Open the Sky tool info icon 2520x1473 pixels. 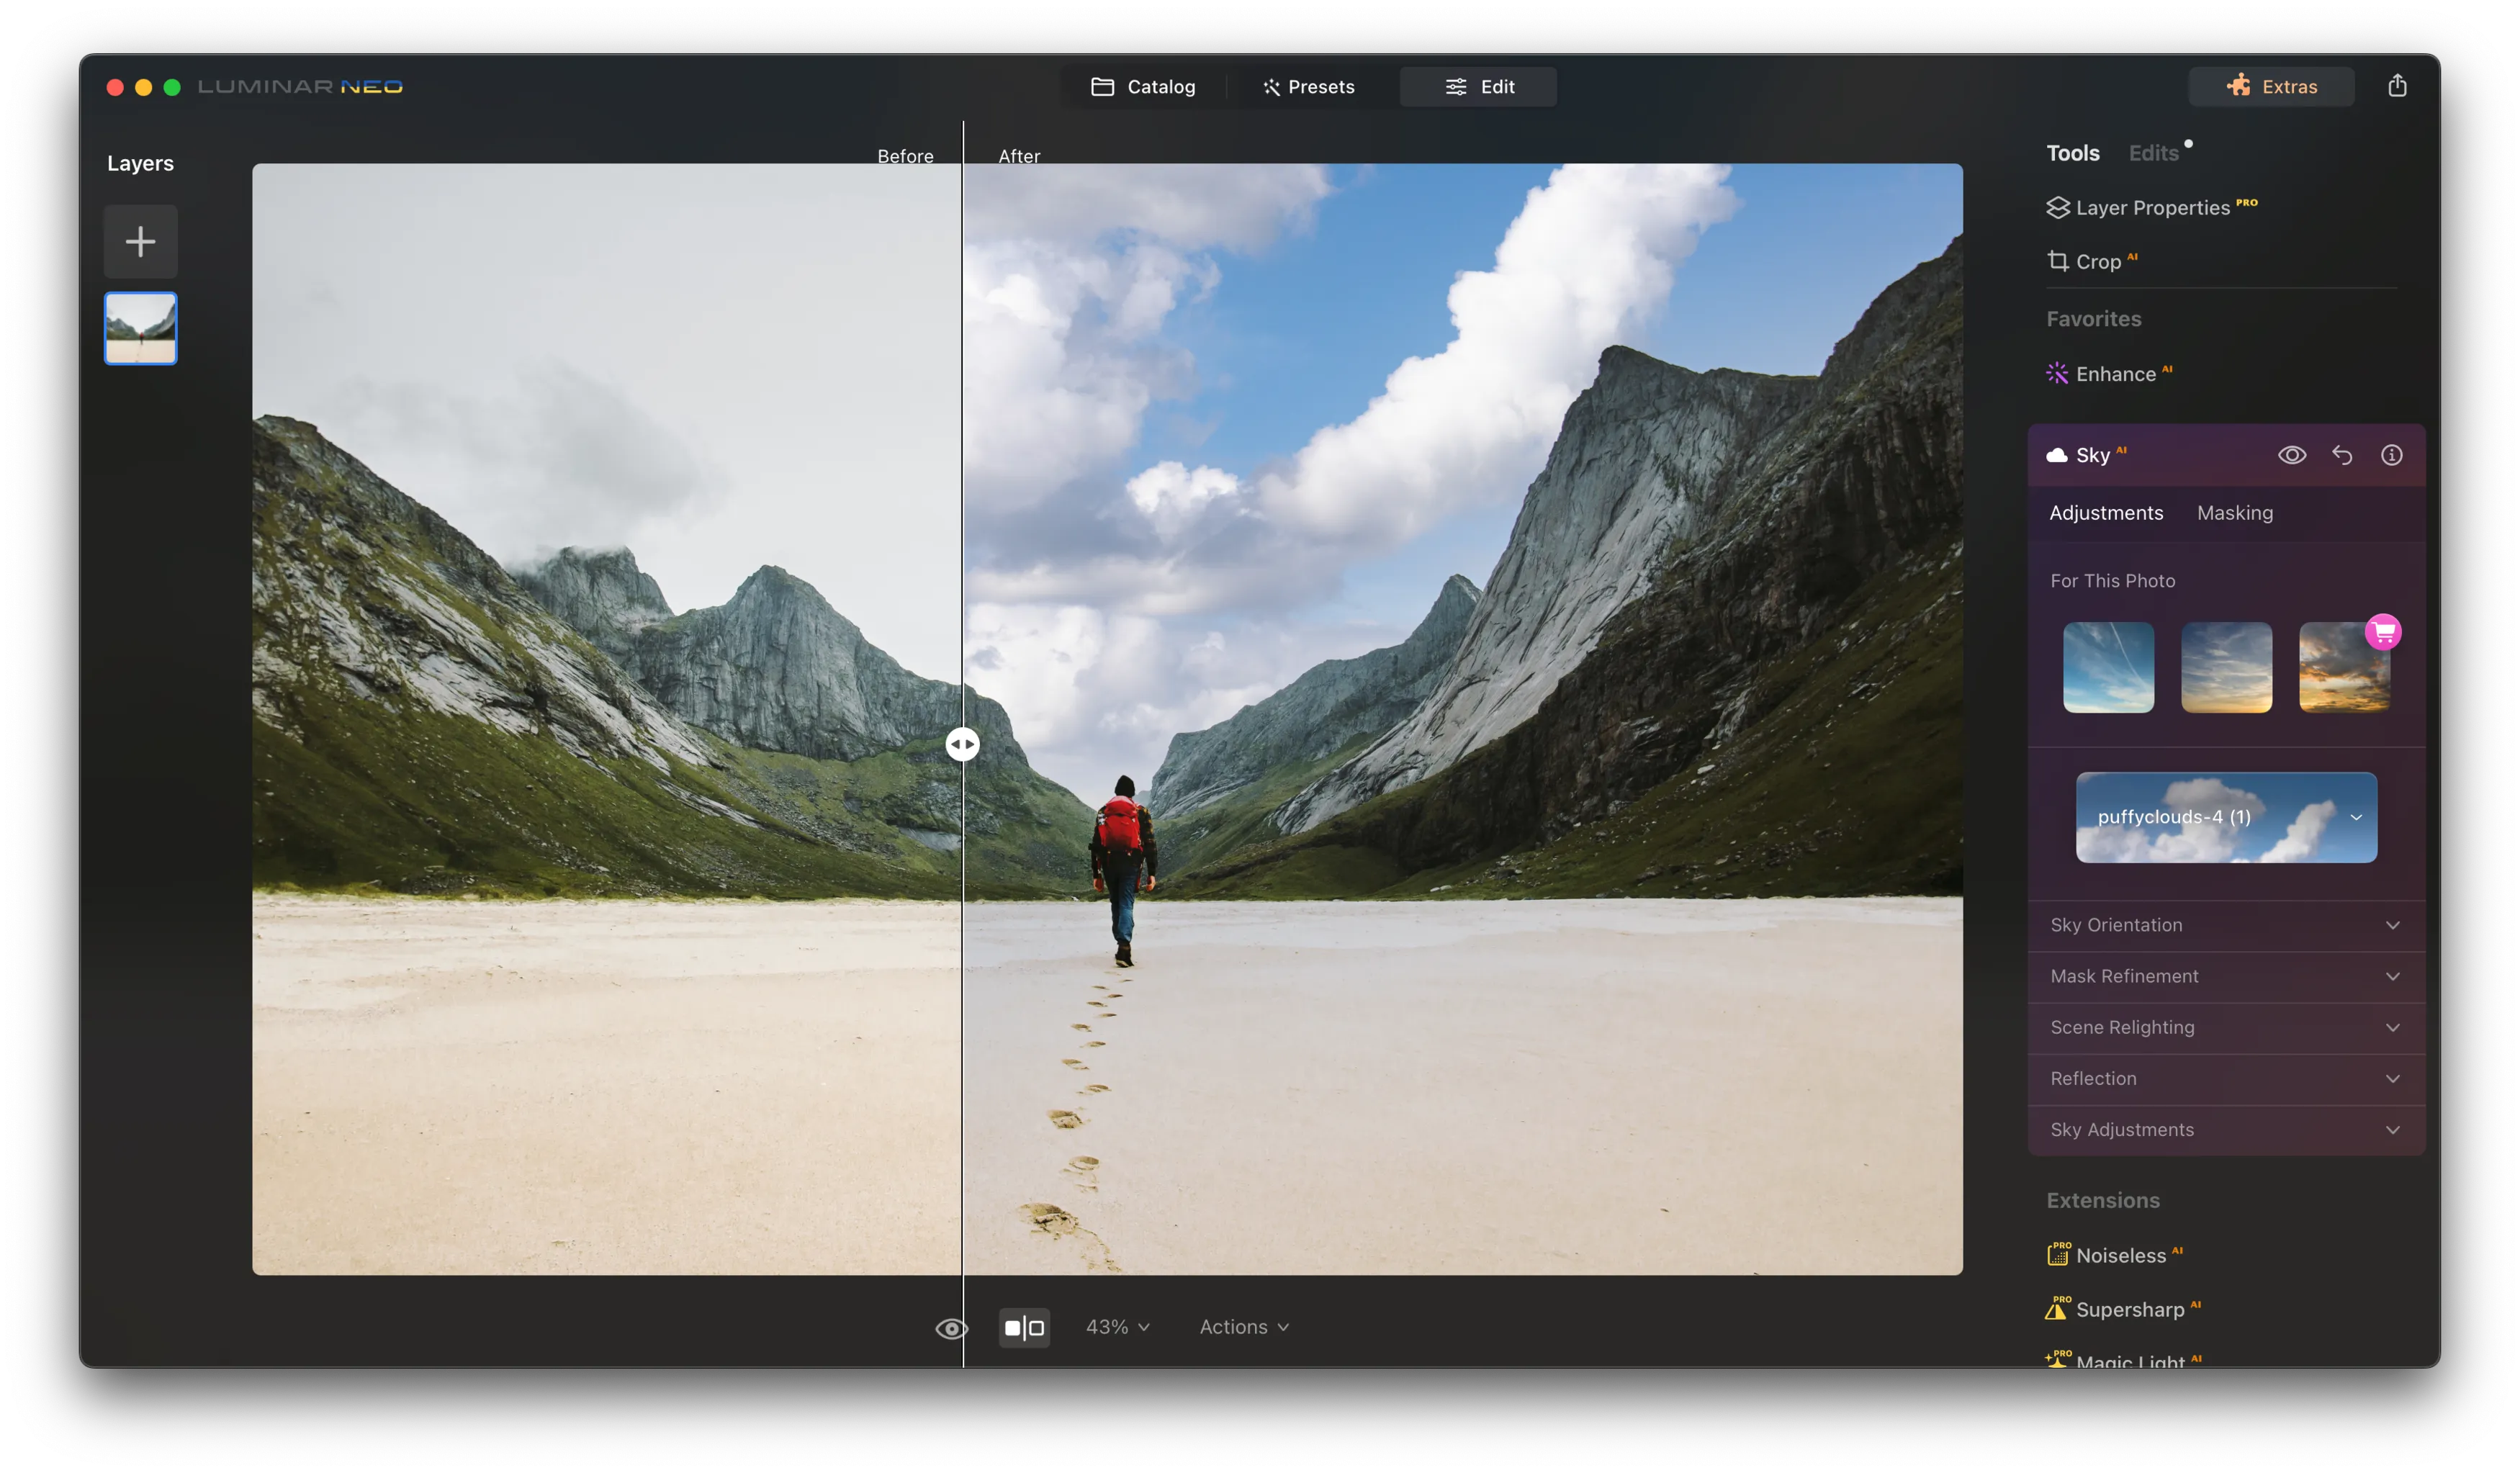pos(2391,455)
